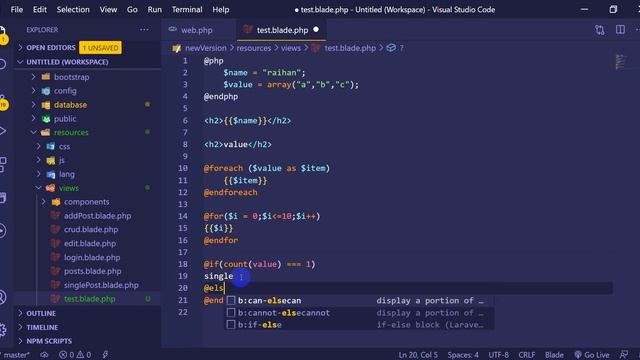Click the lightning bolt status icon
This screenshot has height=360, width=640.
[x=105, y=355]
